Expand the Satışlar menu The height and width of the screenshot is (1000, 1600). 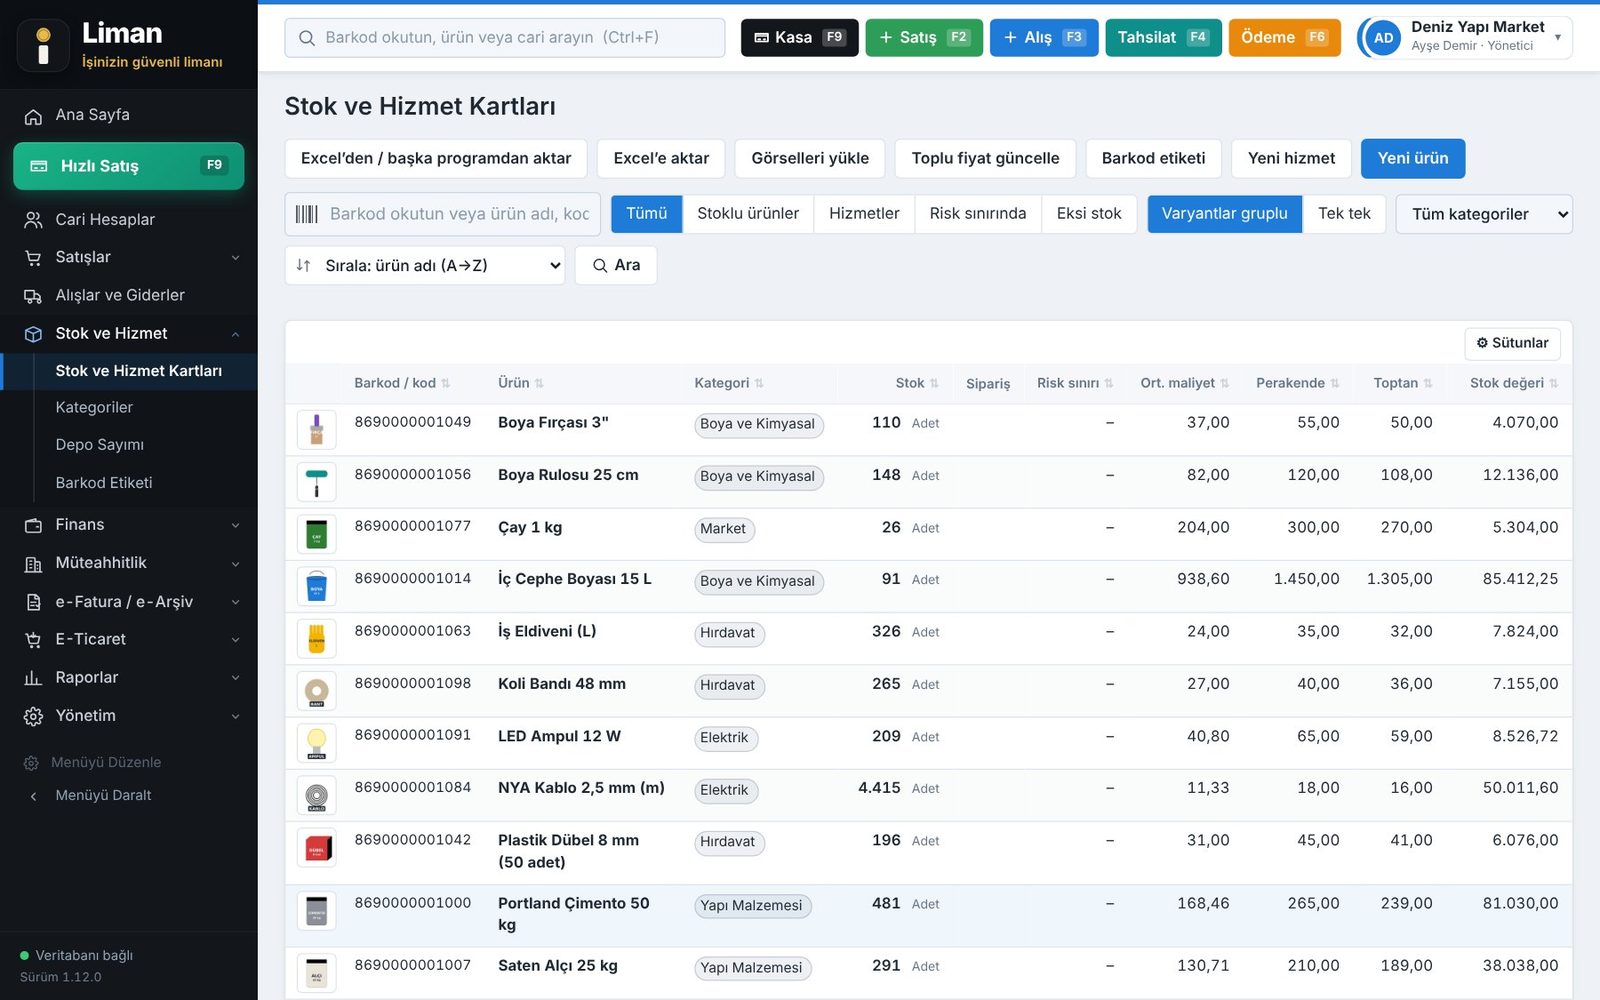point(128,257)
